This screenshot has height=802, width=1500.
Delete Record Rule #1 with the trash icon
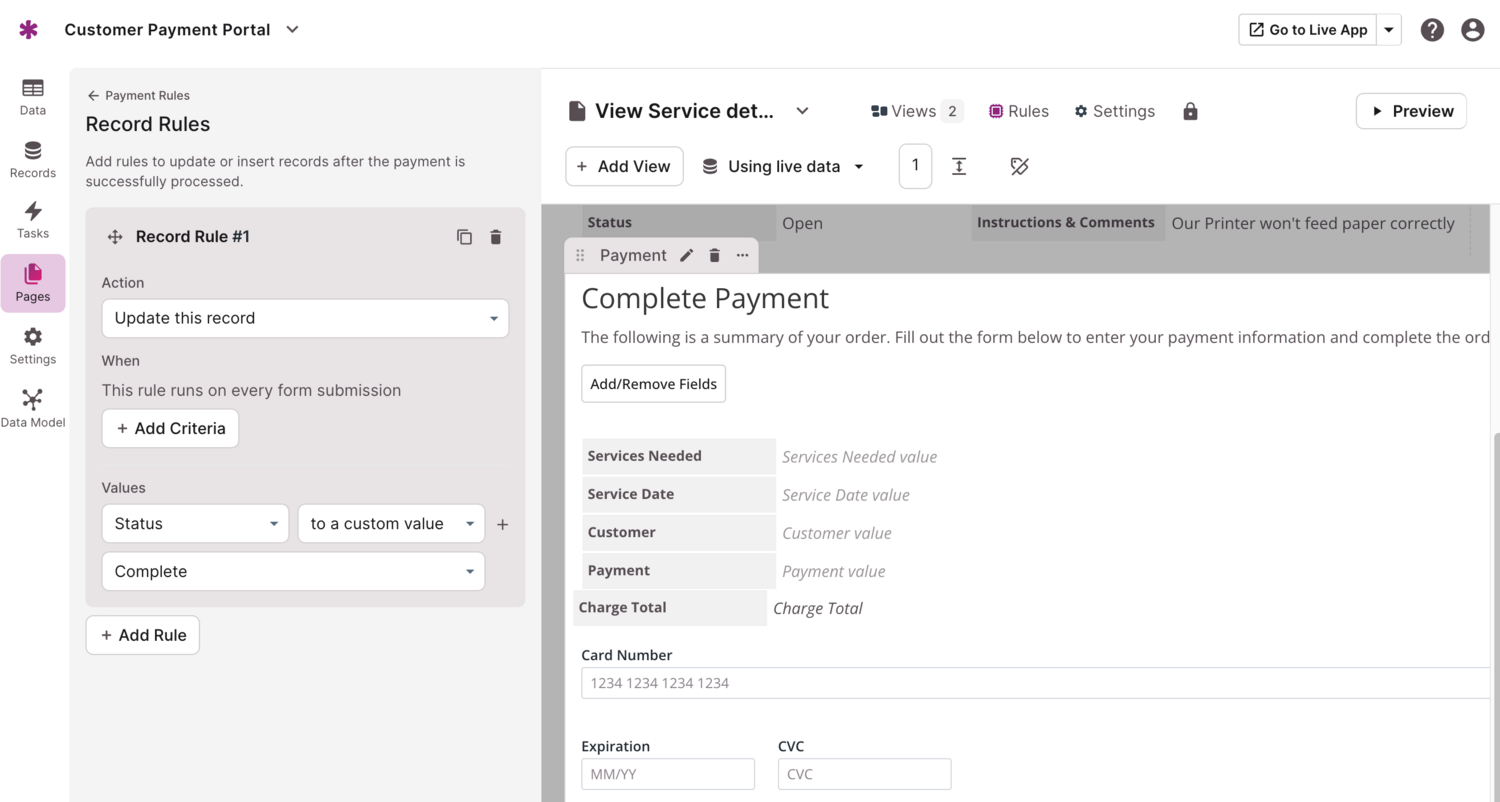(x=495, y=237)
